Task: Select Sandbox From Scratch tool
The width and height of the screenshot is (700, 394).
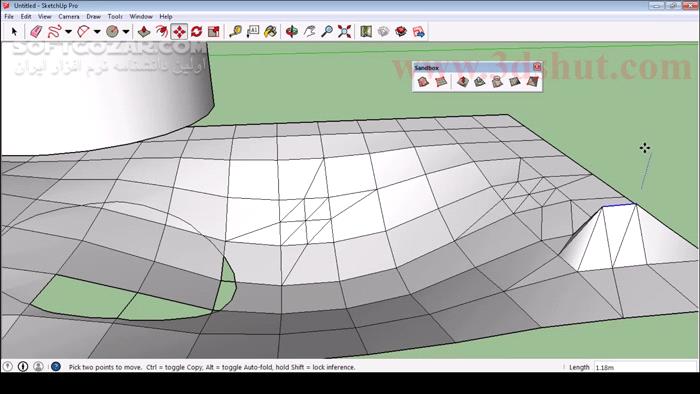Action: [441, 82]
